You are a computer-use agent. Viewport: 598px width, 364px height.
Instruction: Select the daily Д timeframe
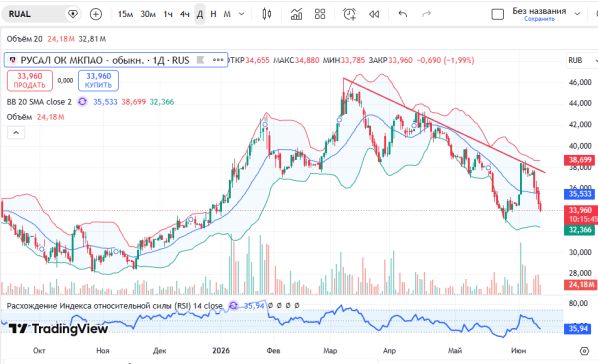pyautogui.click(x=200, y=14)
